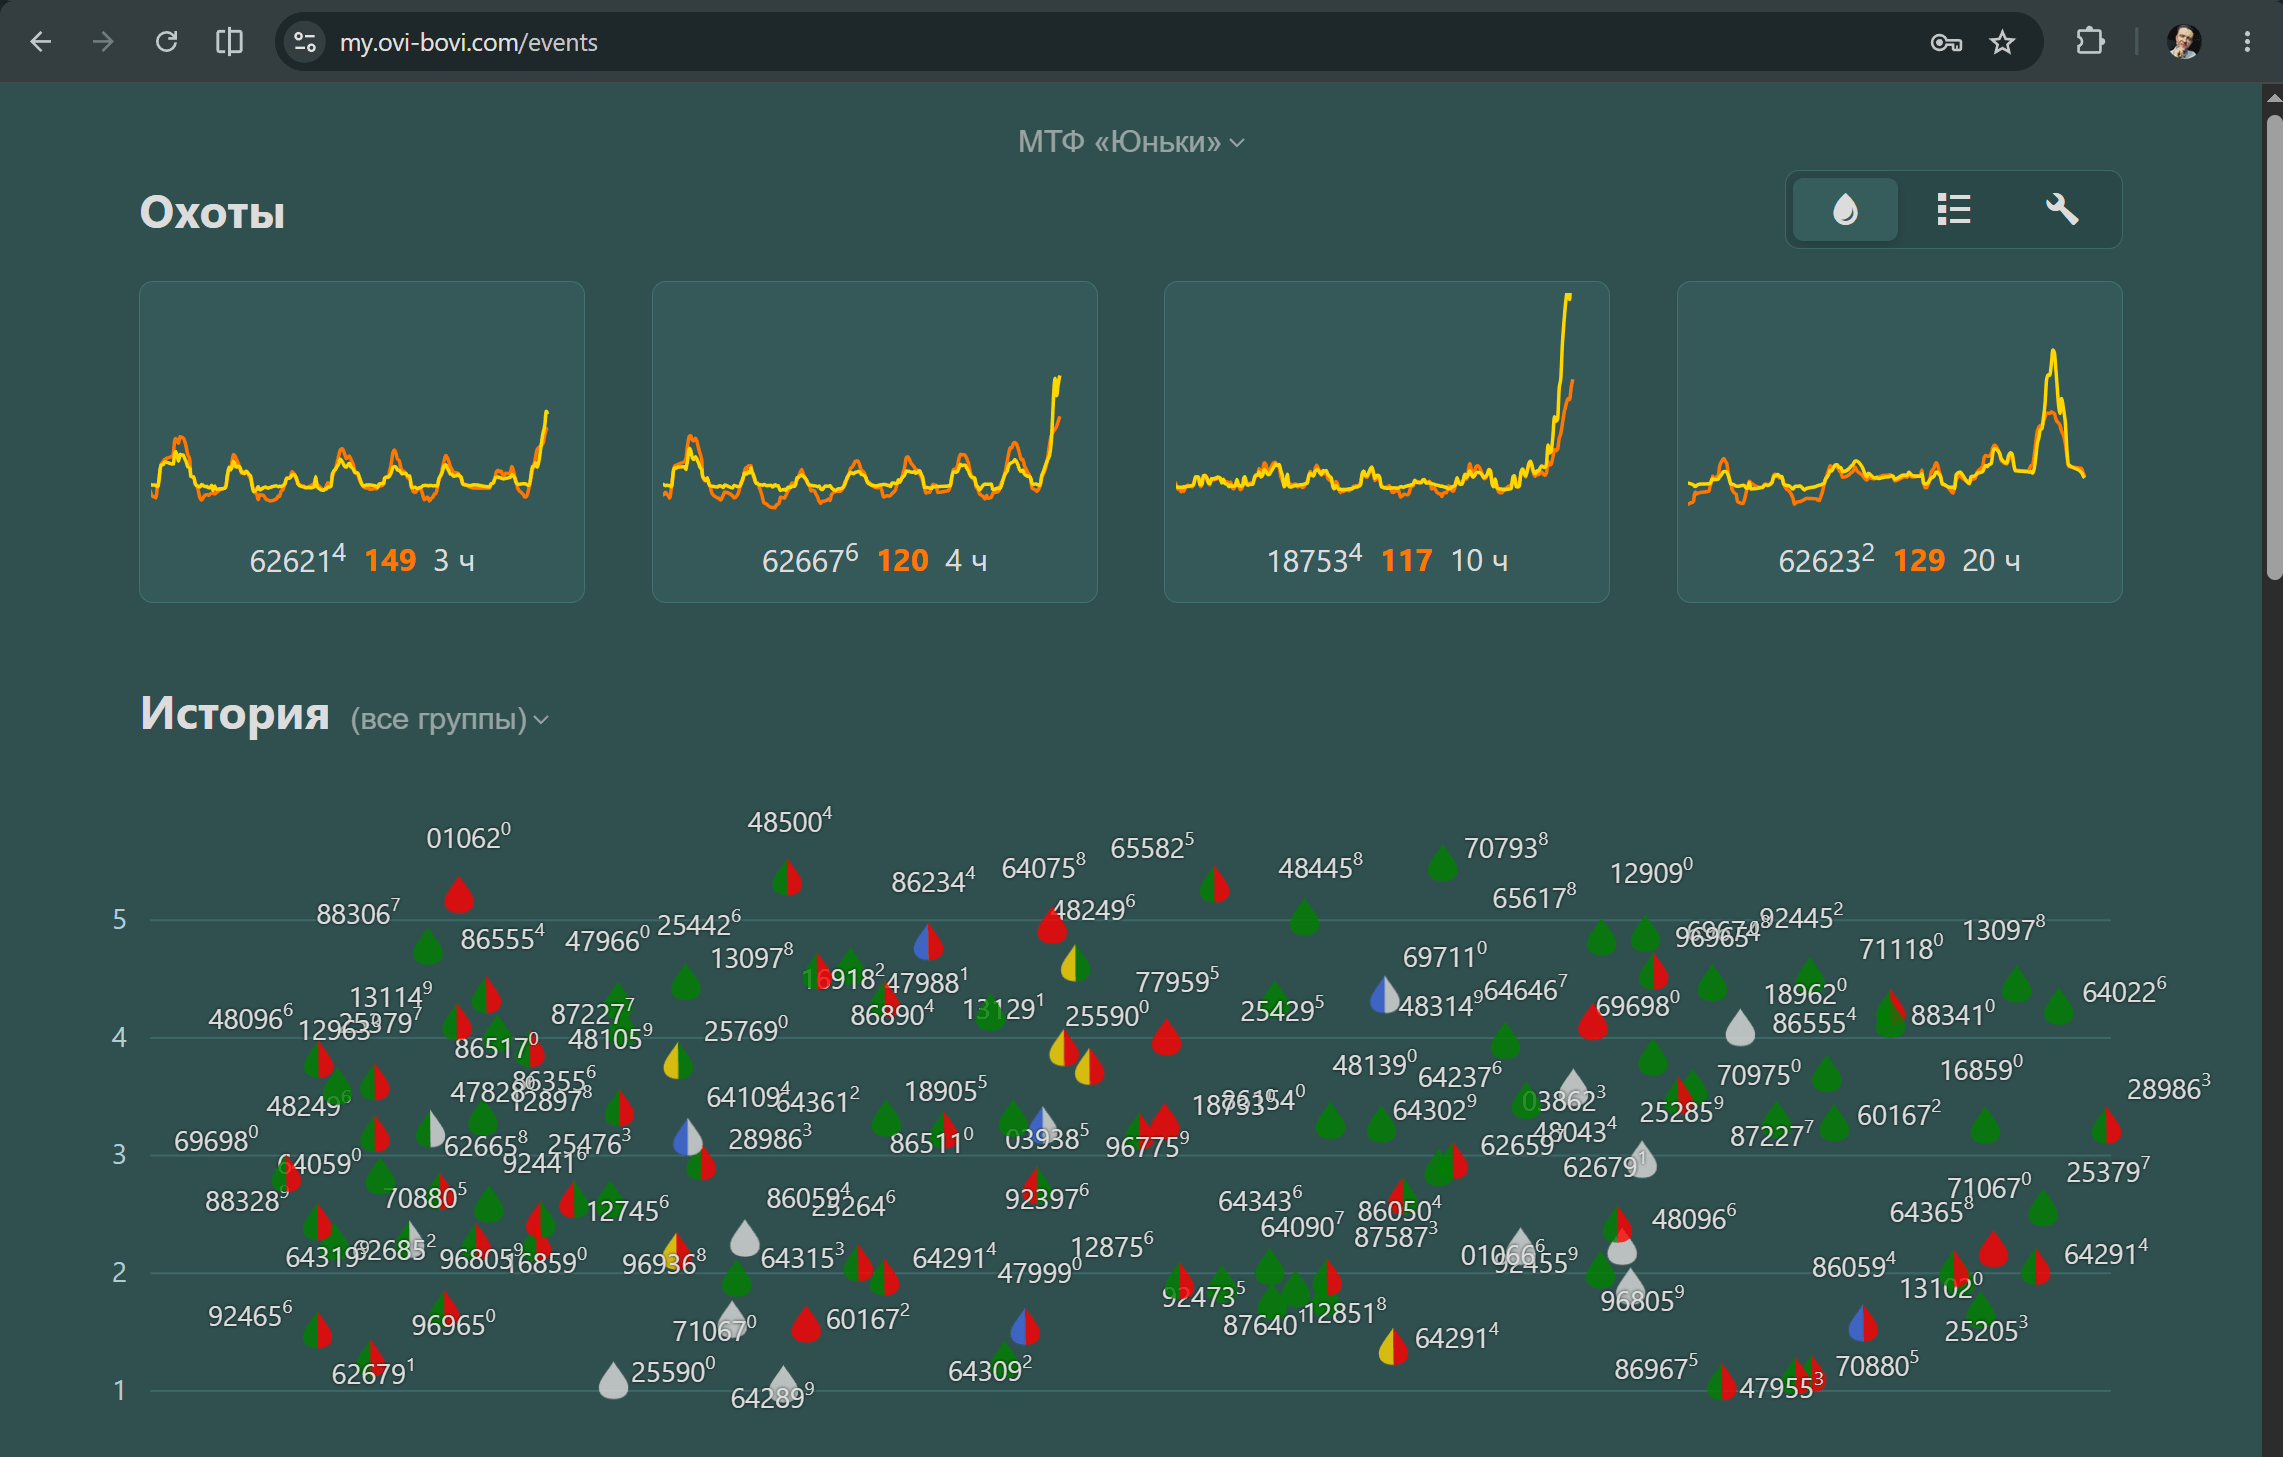Switch to the list view
The image size is (2283, 1457).
[1953, 210]
